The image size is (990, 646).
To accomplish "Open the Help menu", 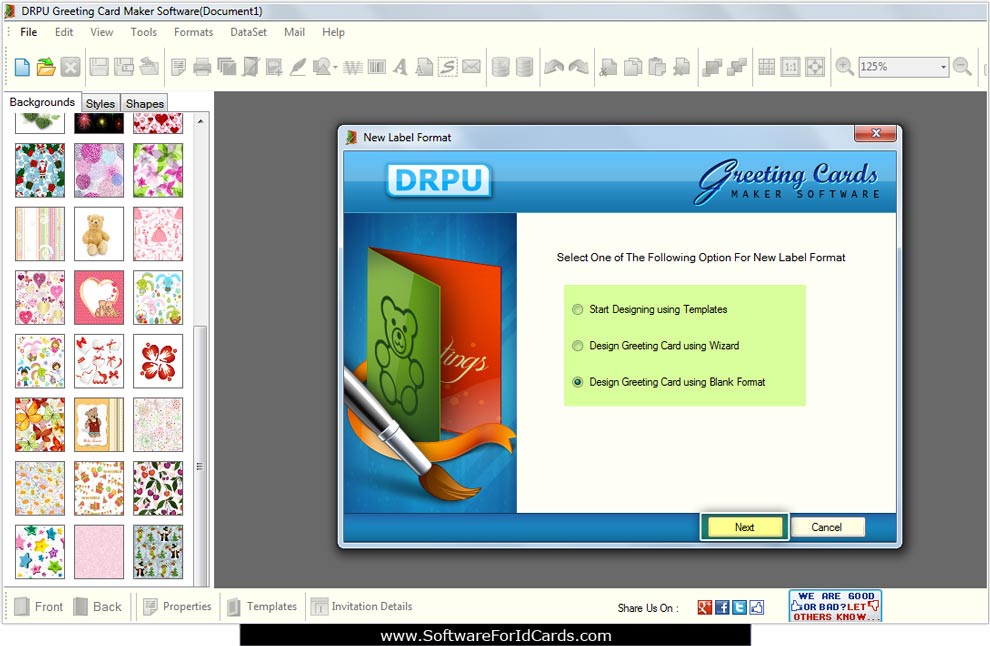I will [333, 32].
